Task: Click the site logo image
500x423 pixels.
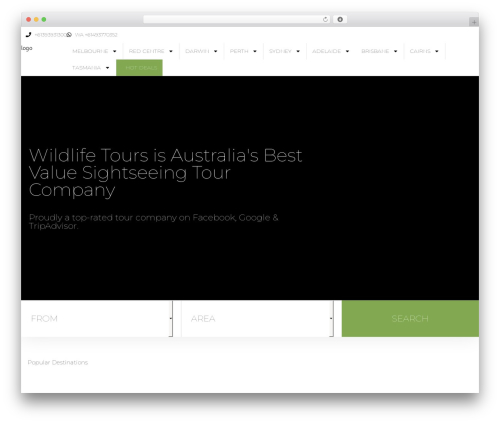Action: click(x=27, y=48)
